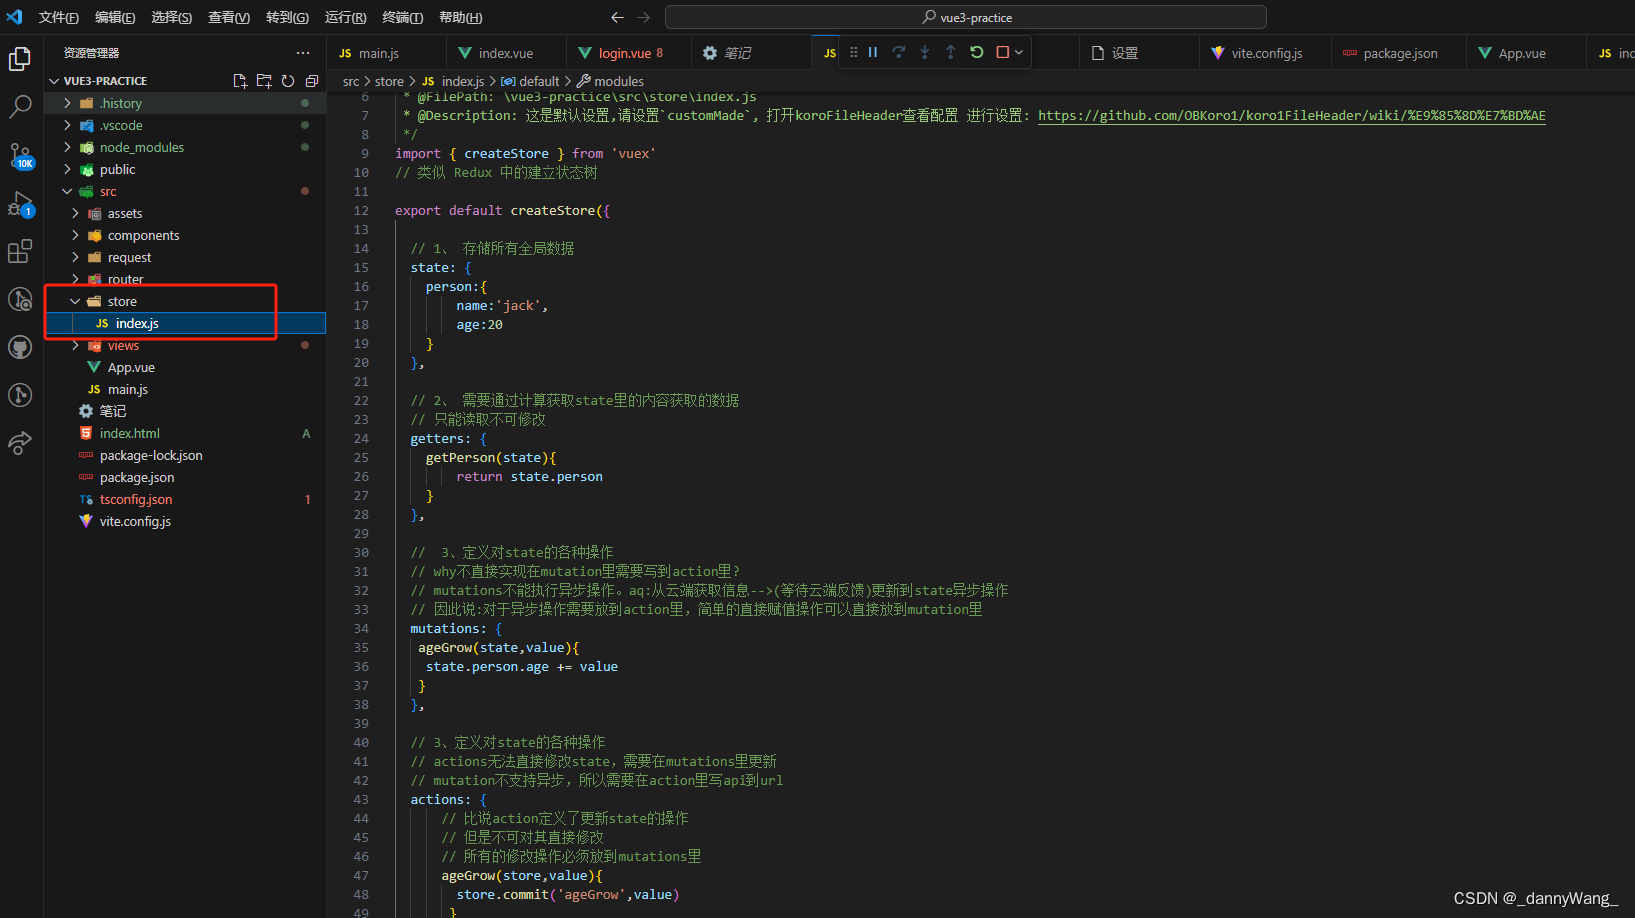Click the vue3-practice command center search box
This screenshot has height=918, width=1635.
[965, 17]
